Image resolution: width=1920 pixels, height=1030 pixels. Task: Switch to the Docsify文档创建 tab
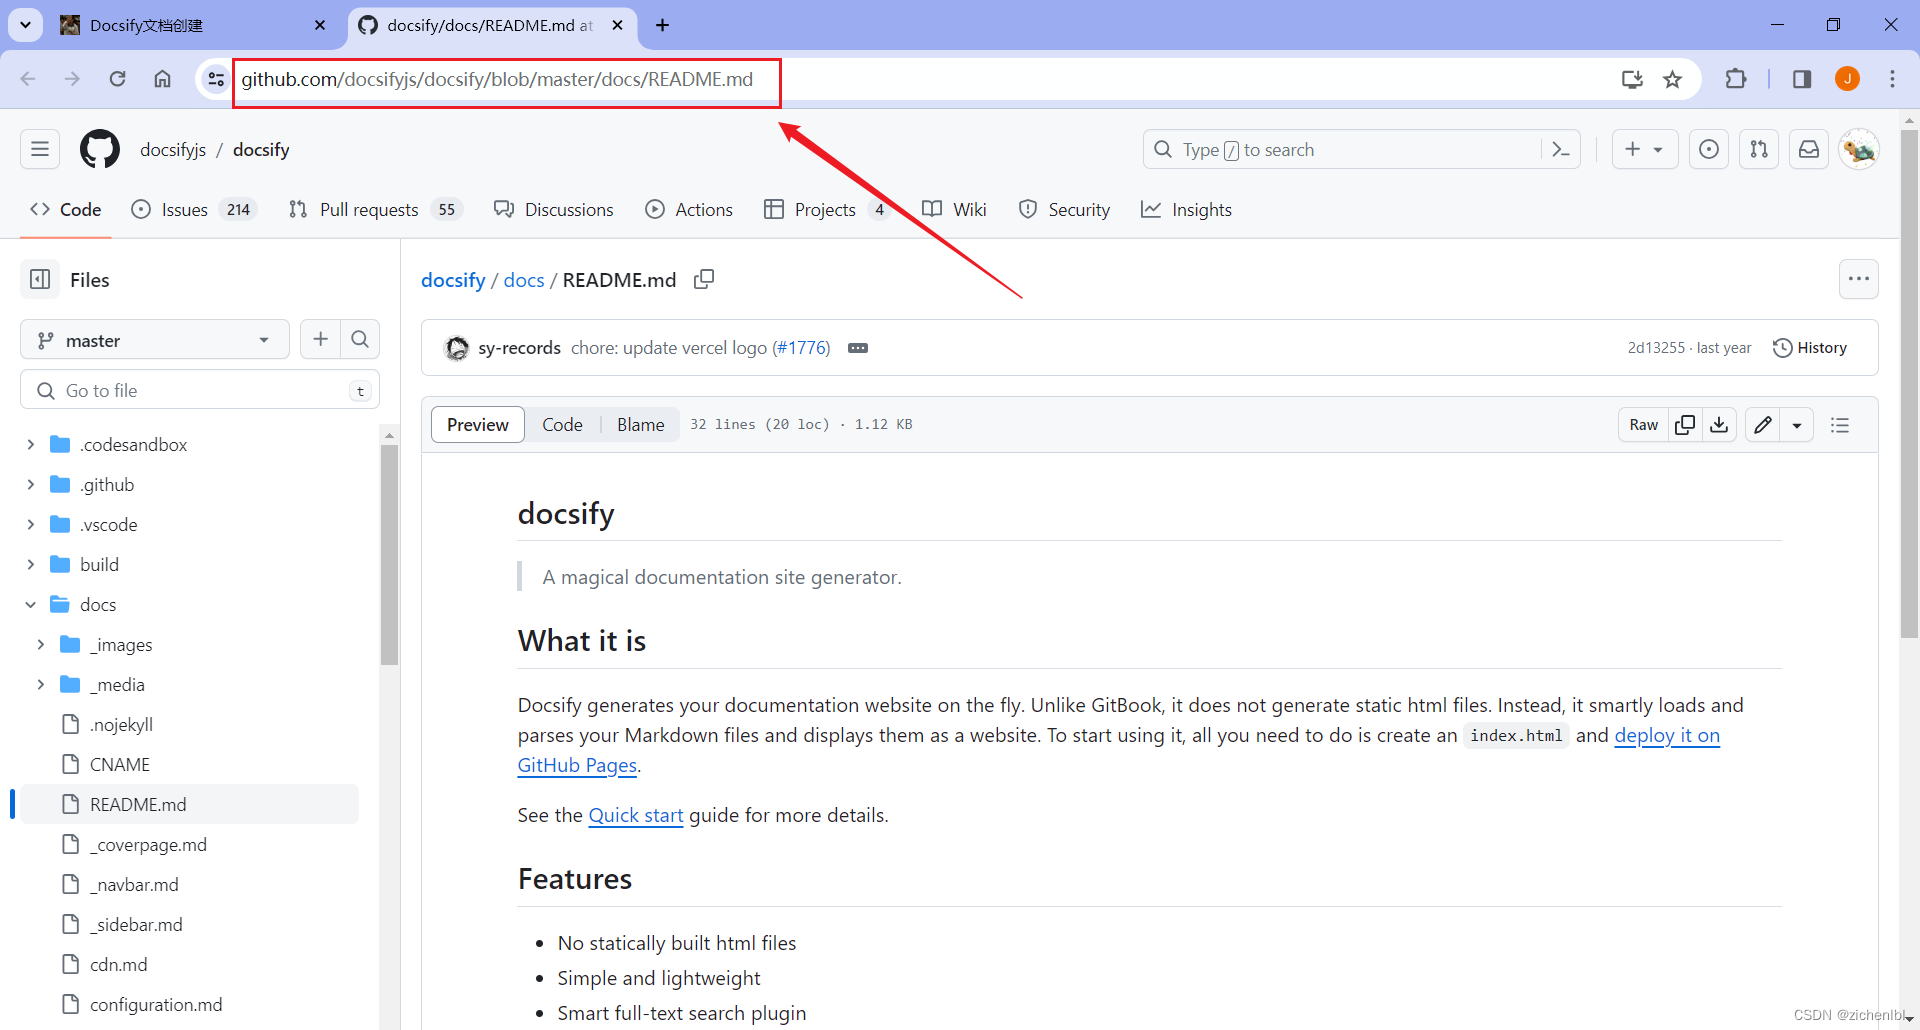click(190, 25)
